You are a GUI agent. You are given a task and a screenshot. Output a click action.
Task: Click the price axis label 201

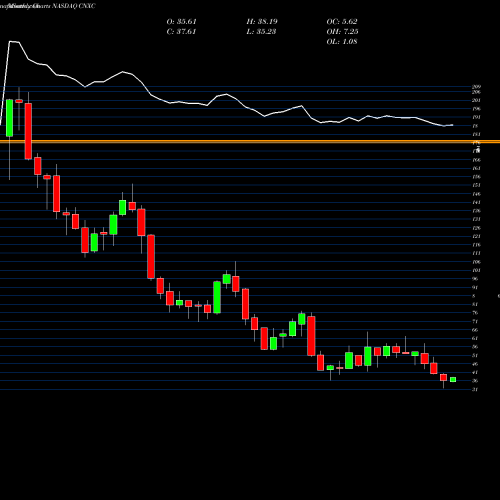point(476,100)
